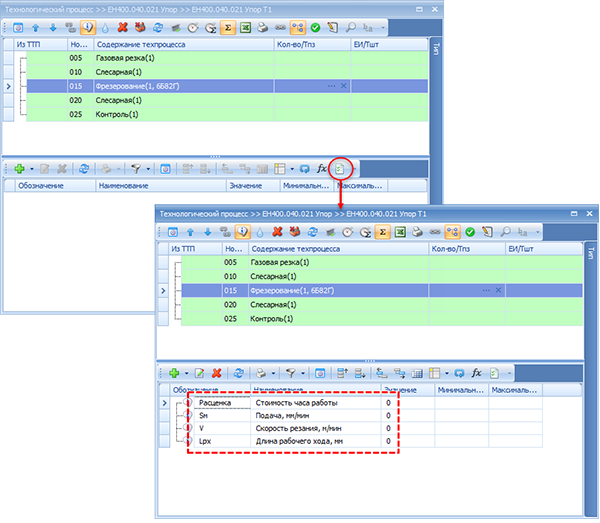The image size is (600, 523).
Task: Click the green plus add icon in the front window
Action: tap(174, 373)
